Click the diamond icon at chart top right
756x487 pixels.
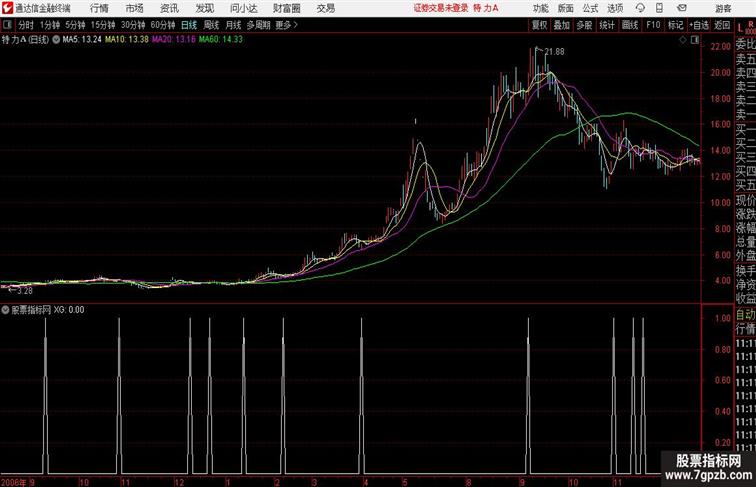pos(683,40)
